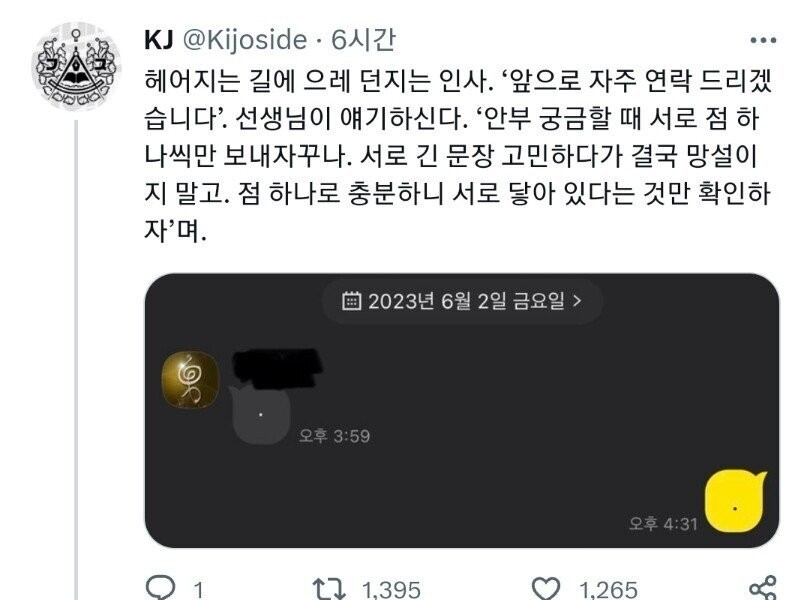Screen dimensions: 810x600
Task: Open the 6시간 timestamp link
Action: pos(363,39)
